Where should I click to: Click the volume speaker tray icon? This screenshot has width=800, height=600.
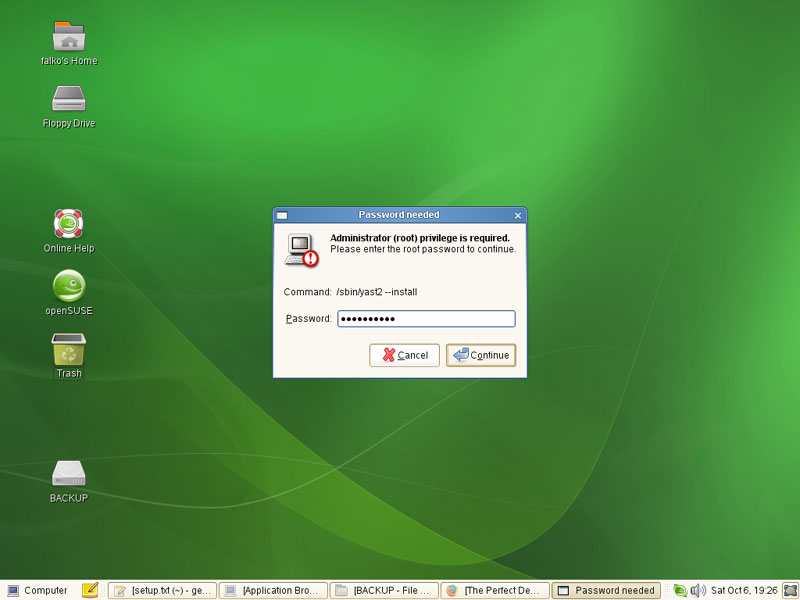pos(697,590)
